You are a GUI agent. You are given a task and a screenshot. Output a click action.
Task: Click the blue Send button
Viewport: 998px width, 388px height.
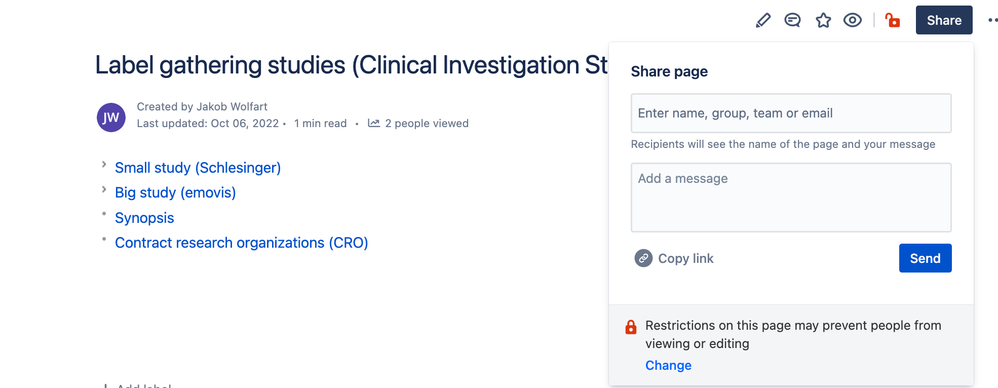[x=925, y=258]
